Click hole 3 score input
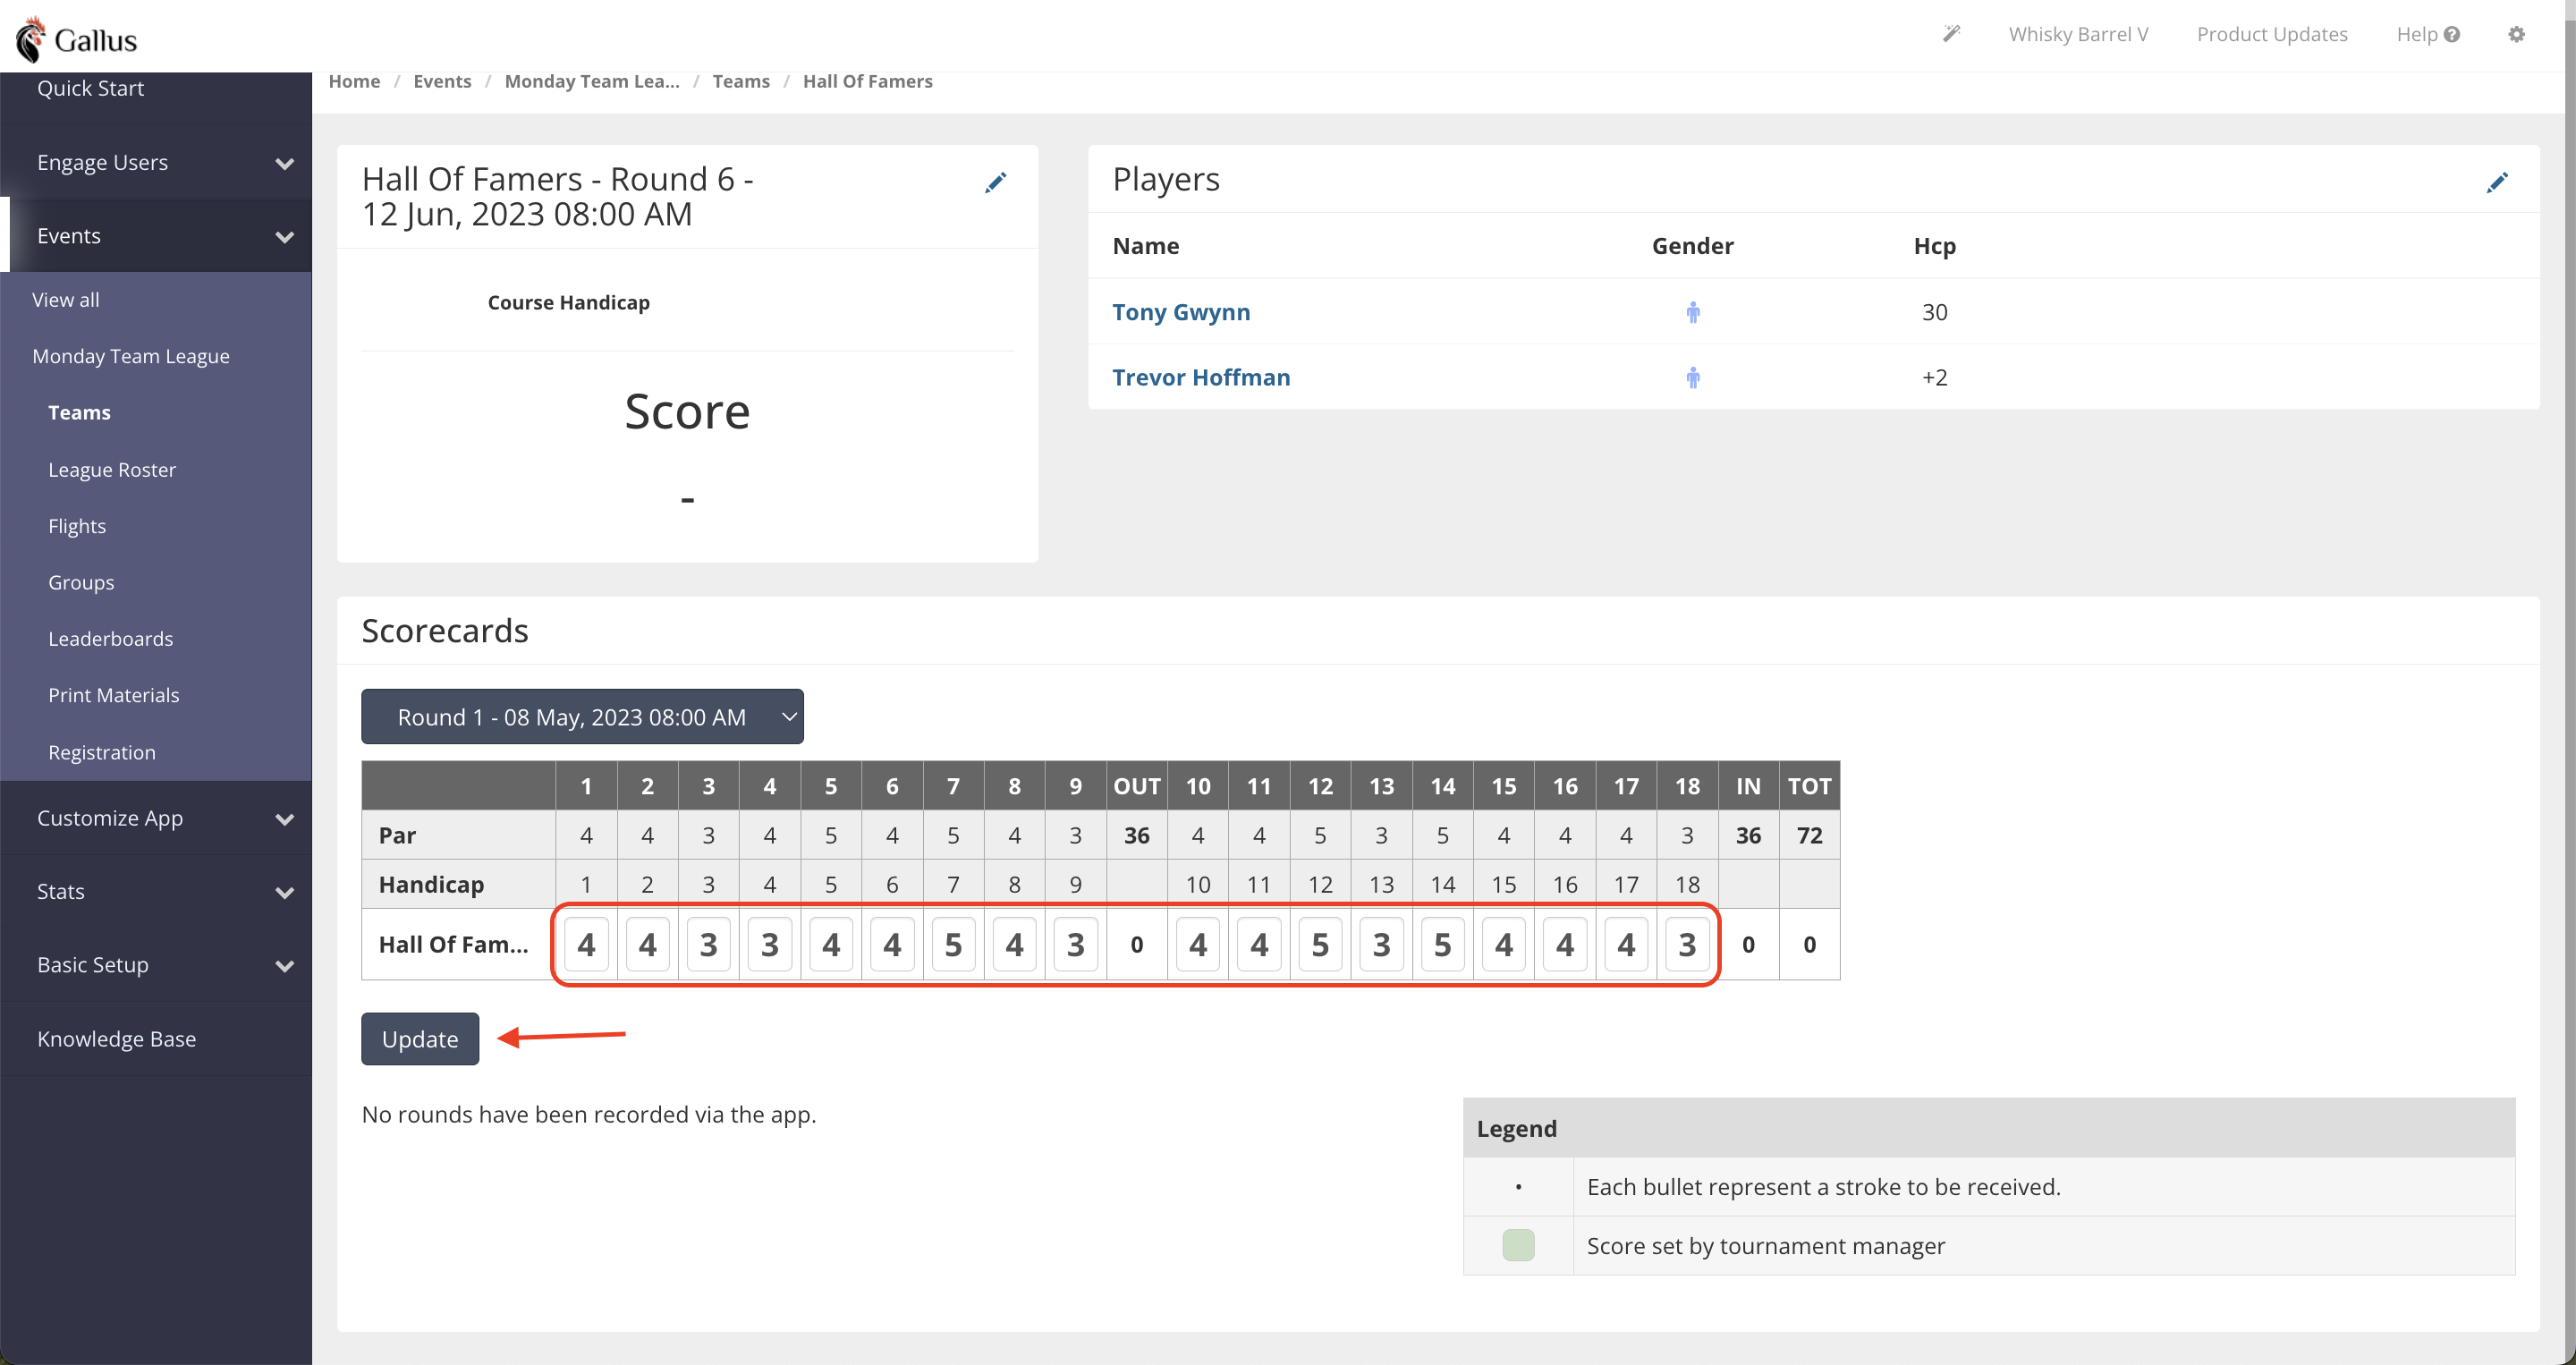 (x=709, y=944)
